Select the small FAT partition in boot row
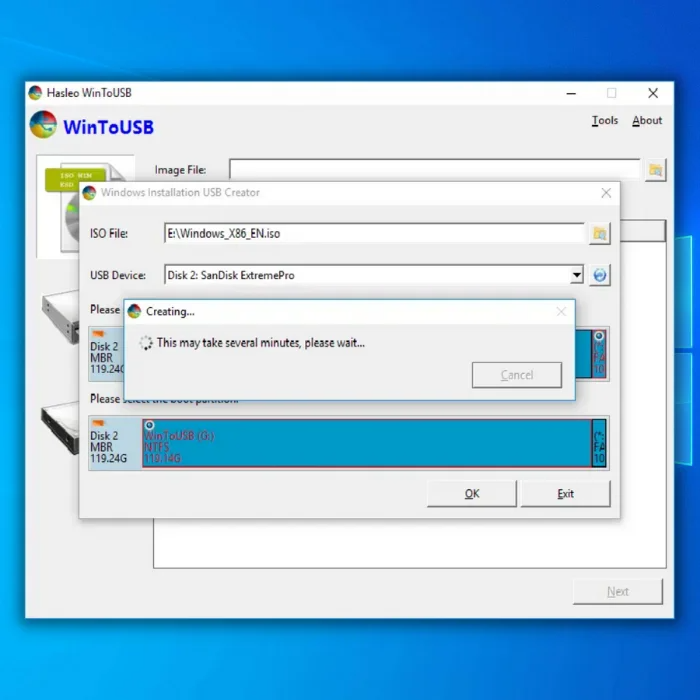700x700 pixels. point(599,443)
